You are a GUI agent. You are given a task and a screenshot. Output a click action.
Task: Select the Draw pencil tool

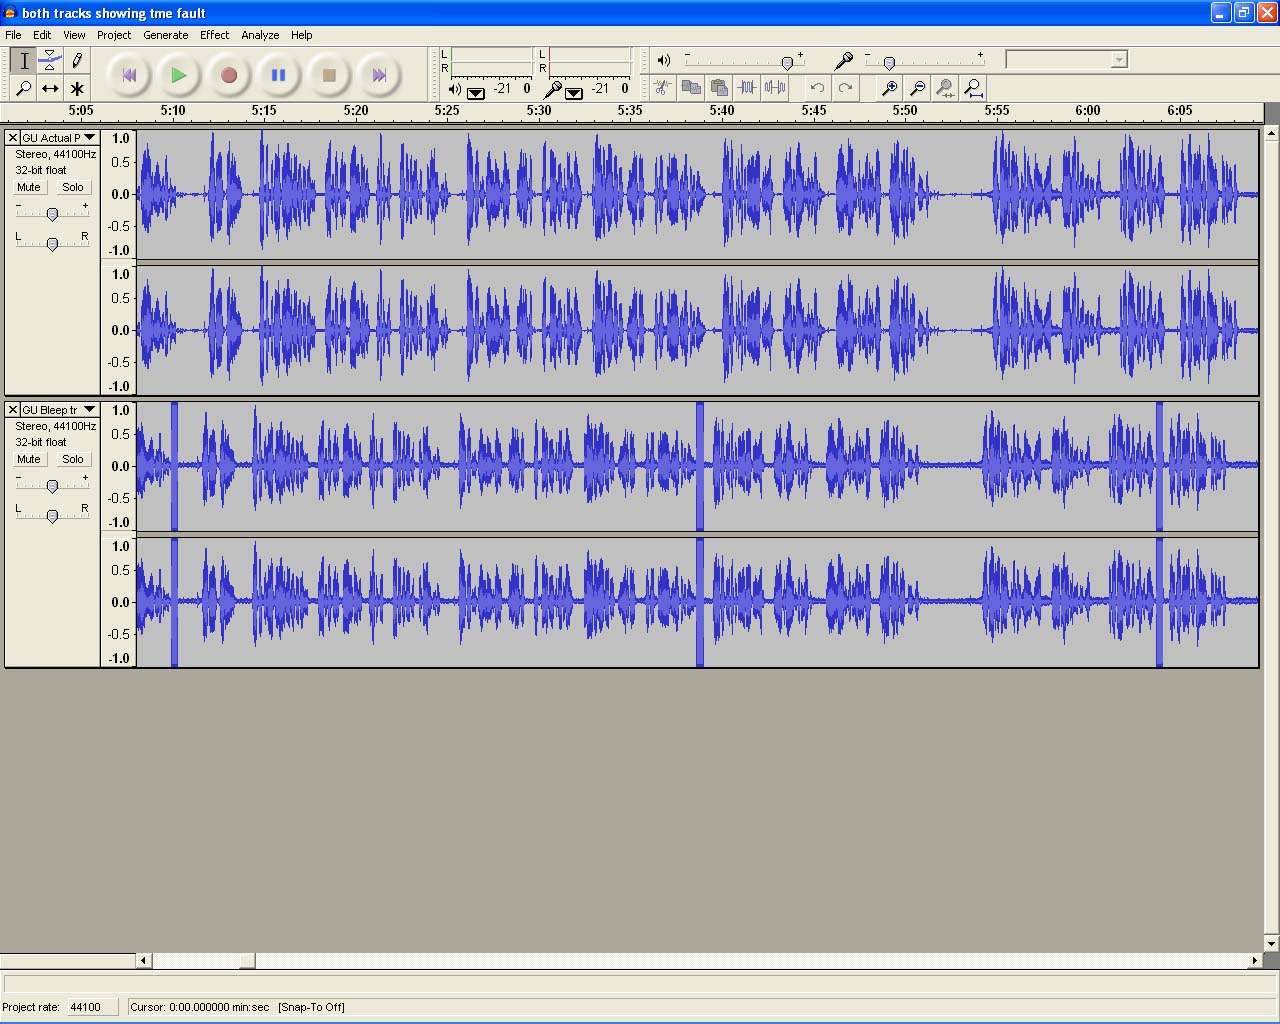click(x=77, y=61)
